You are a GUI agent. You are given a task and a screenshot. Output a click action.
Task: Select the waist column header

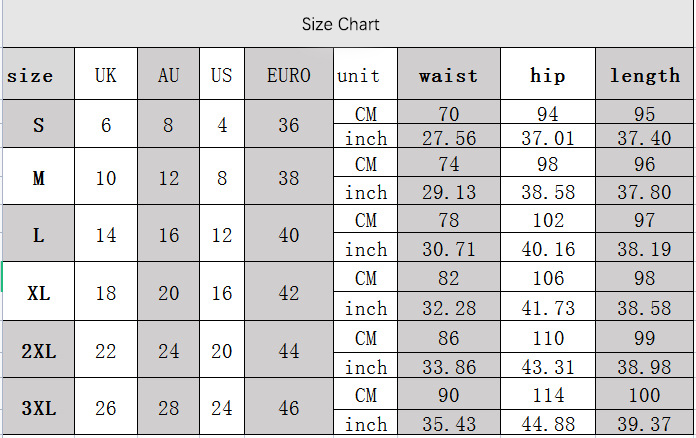448,75
